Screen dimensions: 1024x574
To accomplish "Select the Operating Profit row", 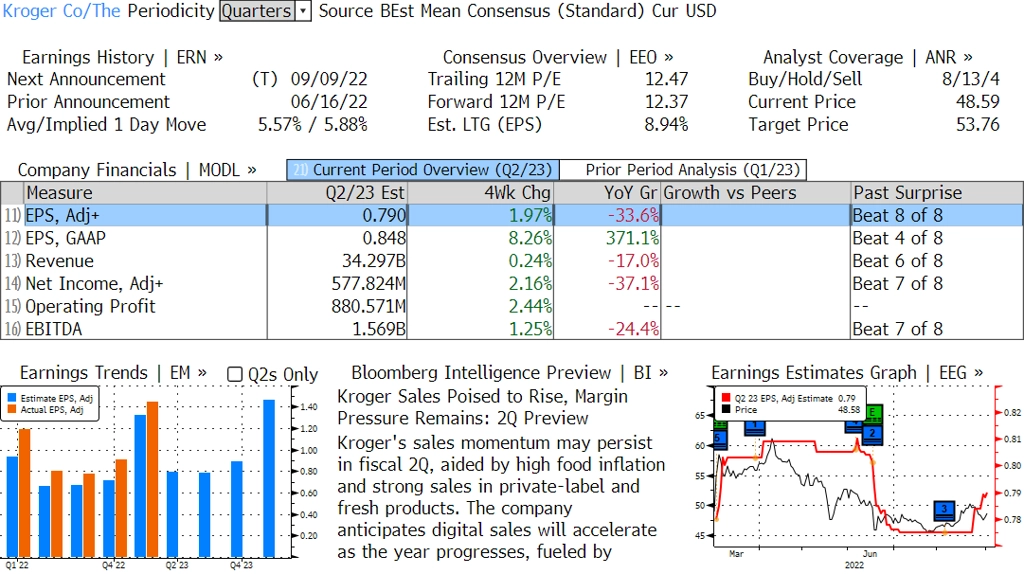I will coord(512,306).
